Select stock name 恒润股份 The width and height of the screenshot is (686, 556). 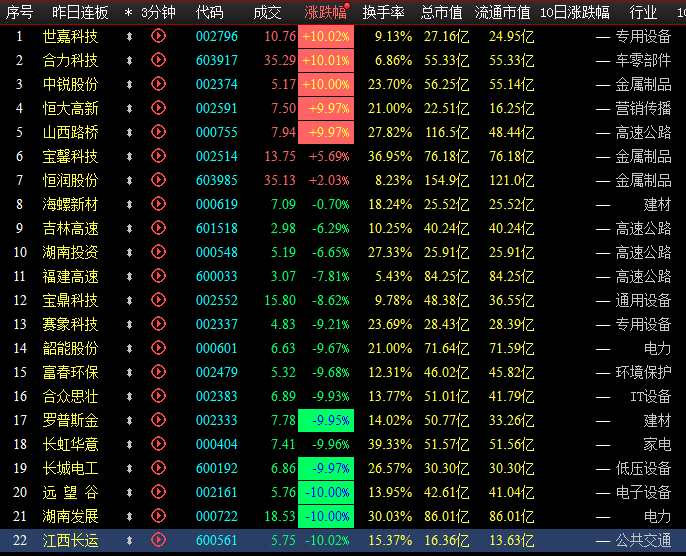[70, 180]
